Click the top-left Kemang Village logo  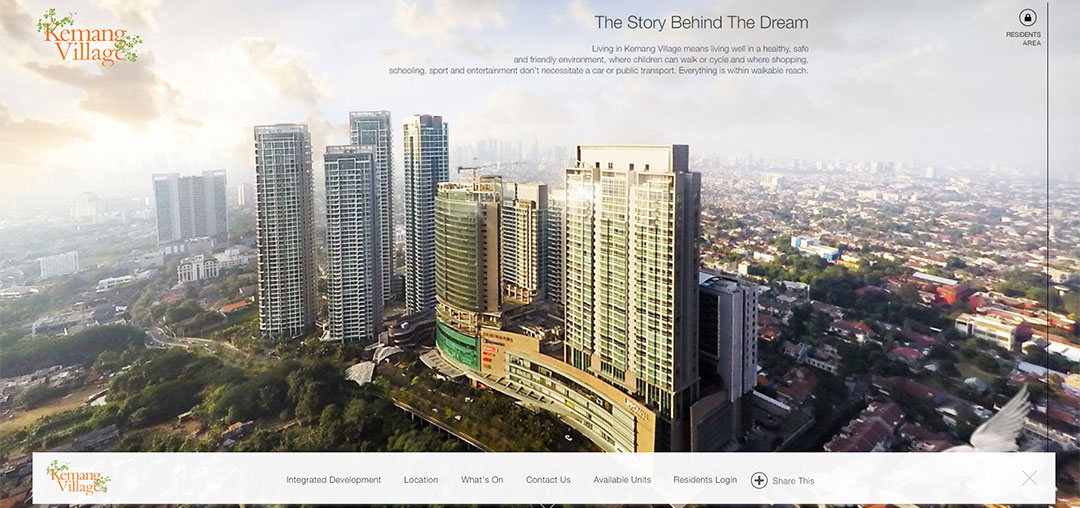(89, 37)
